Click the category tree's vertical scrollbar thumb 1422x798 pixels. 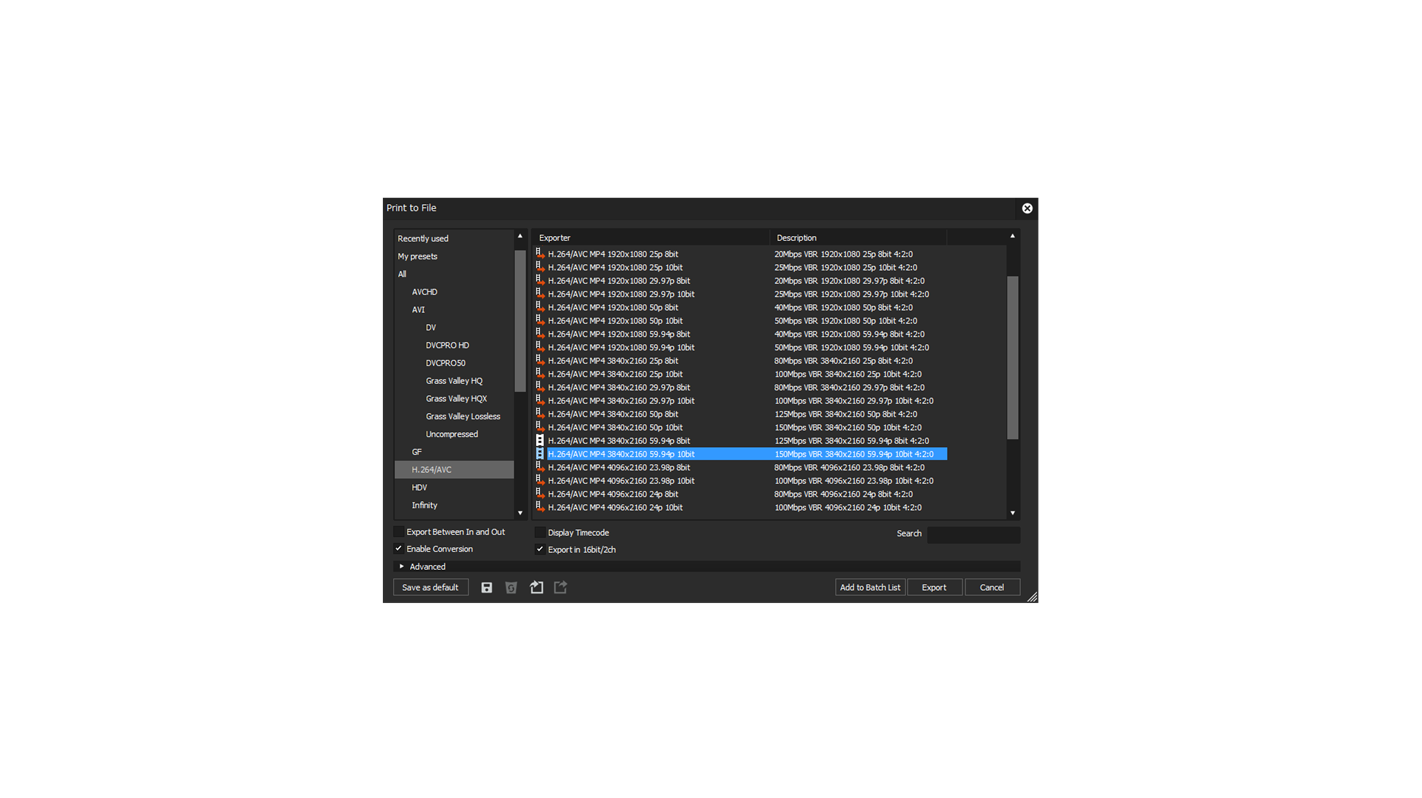pos(520,320)
